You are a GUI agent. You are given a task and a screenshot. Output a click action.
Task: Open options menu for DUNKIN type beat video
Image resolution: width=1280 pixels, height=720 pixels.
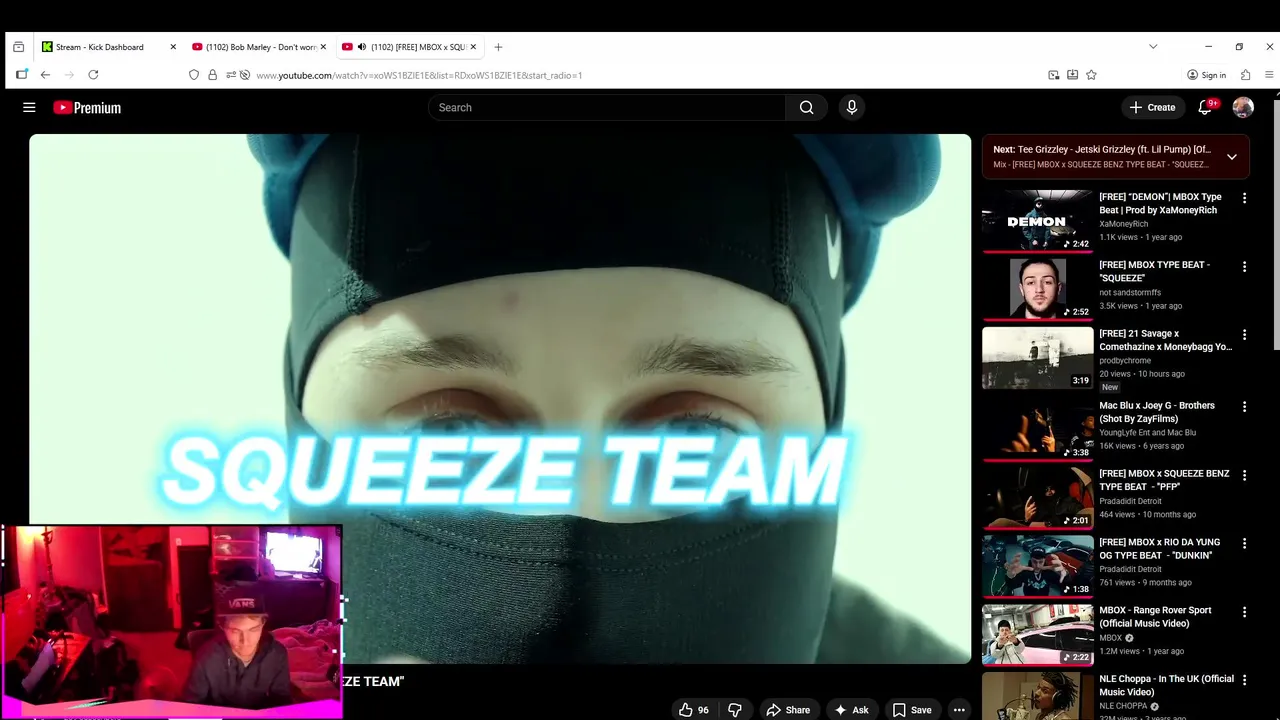pyautogui.click(x=1244, y=544)
